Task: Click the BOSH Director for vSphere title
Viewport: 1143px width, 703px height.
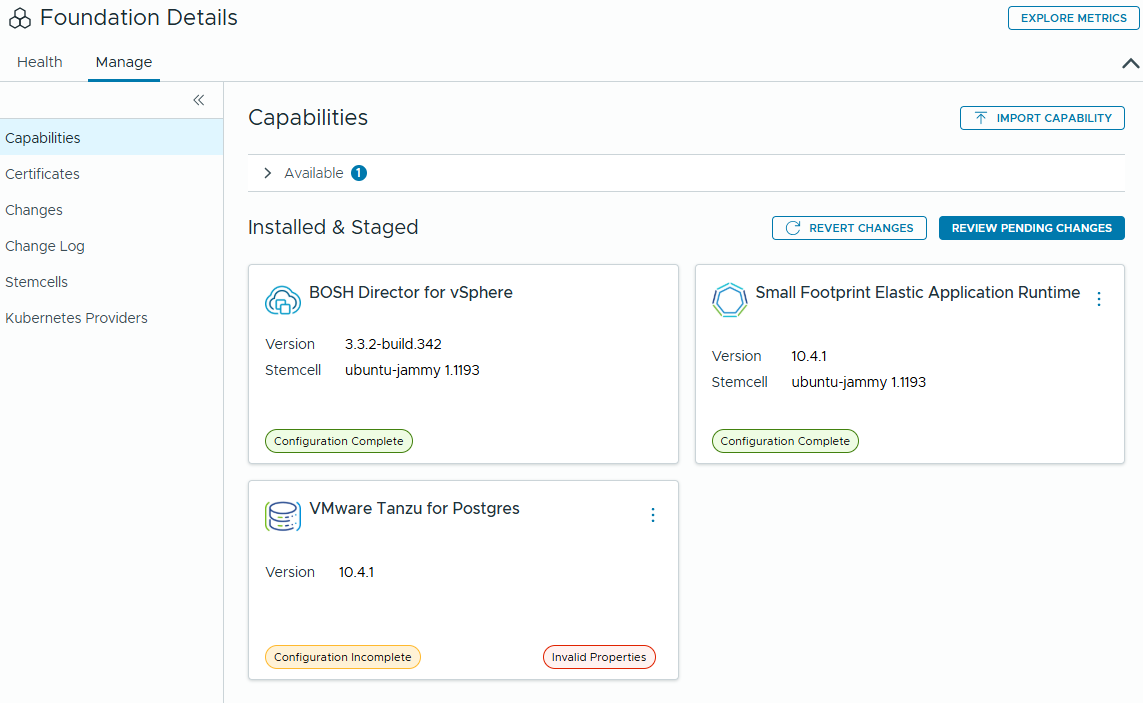Action: [x=410, y=292]
